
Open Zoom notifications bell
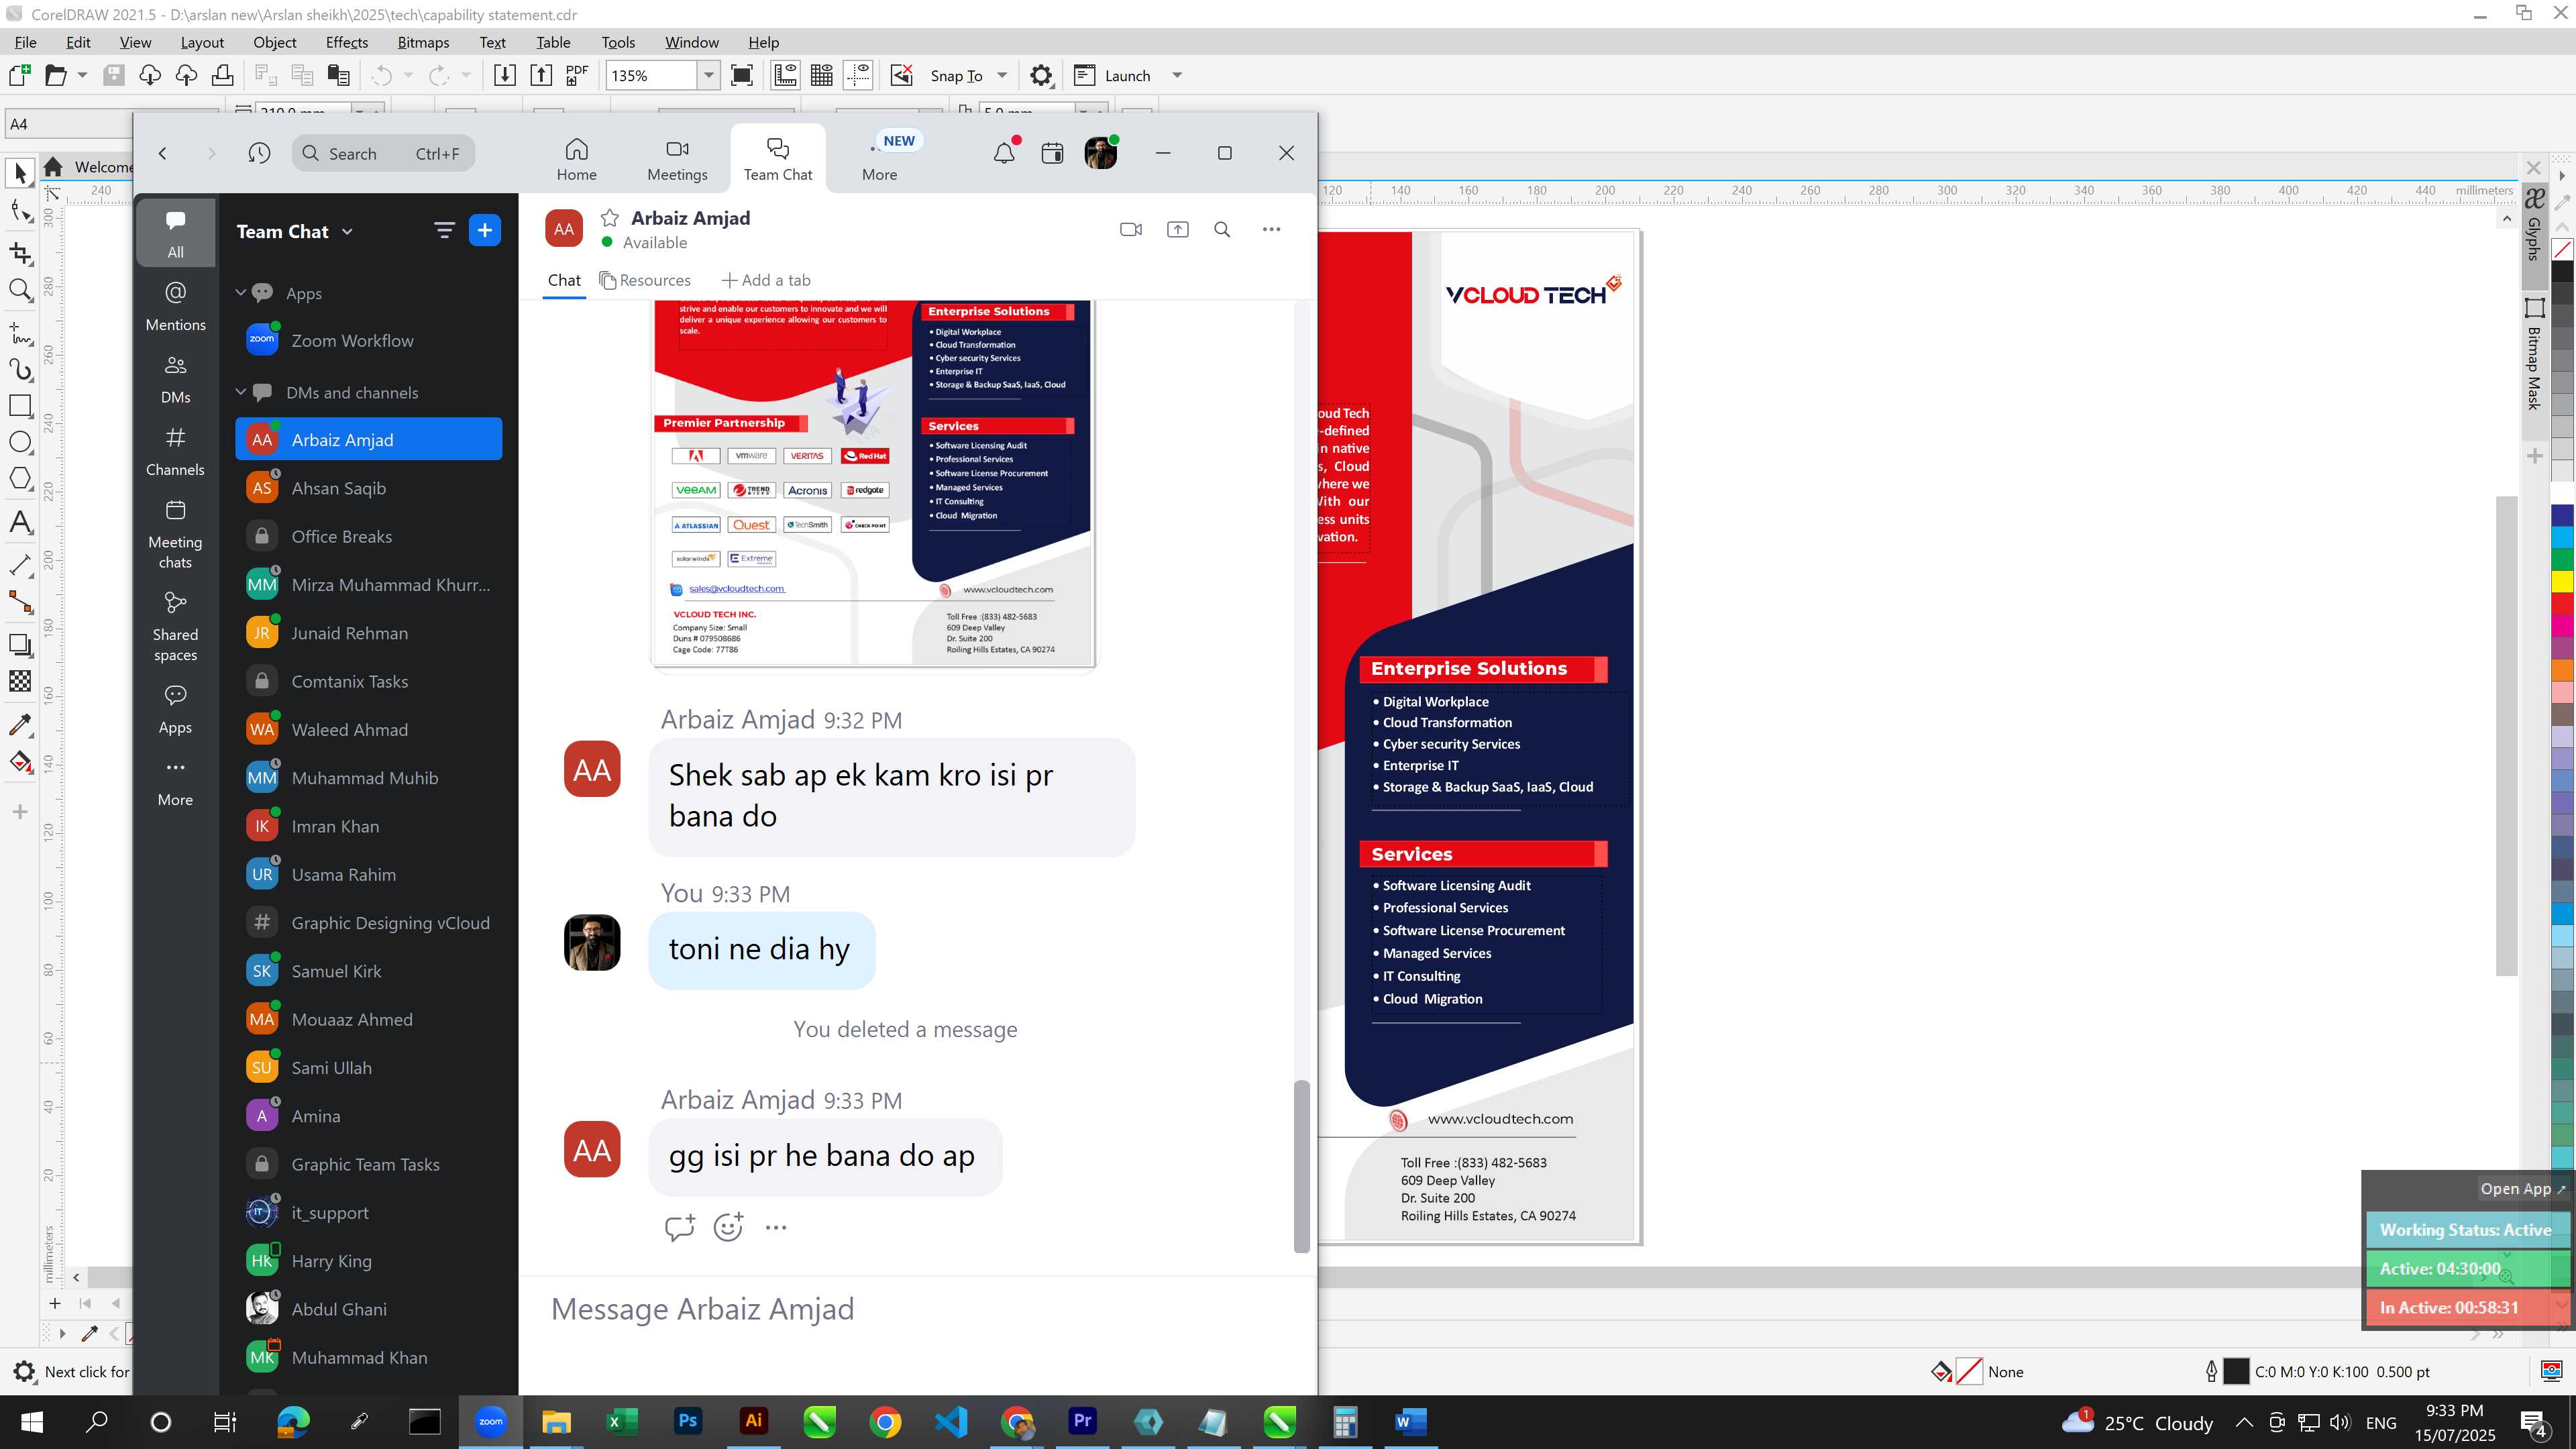click(x=1004, y=153)
